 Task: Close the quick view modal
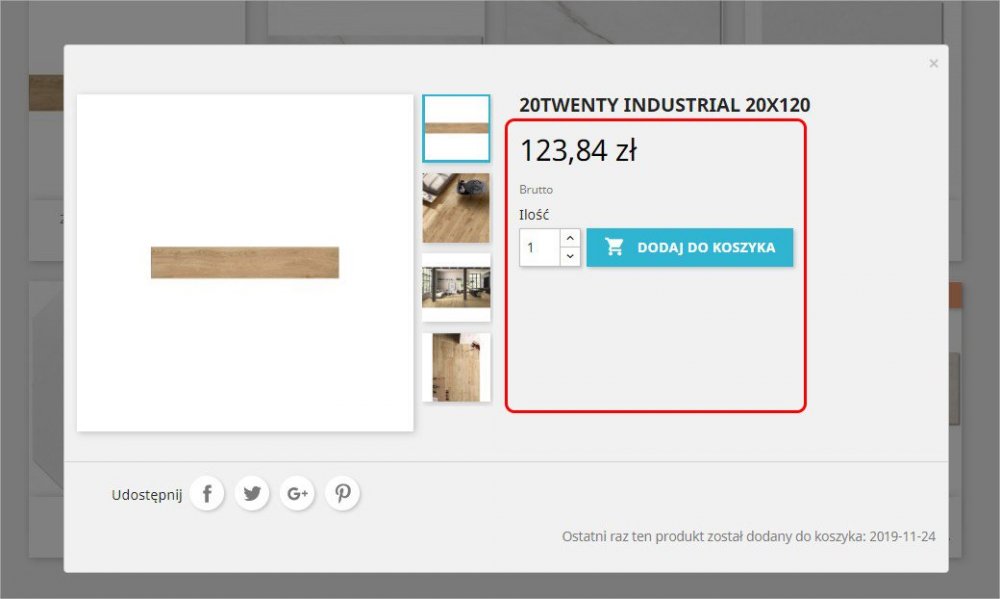[934, 63]
